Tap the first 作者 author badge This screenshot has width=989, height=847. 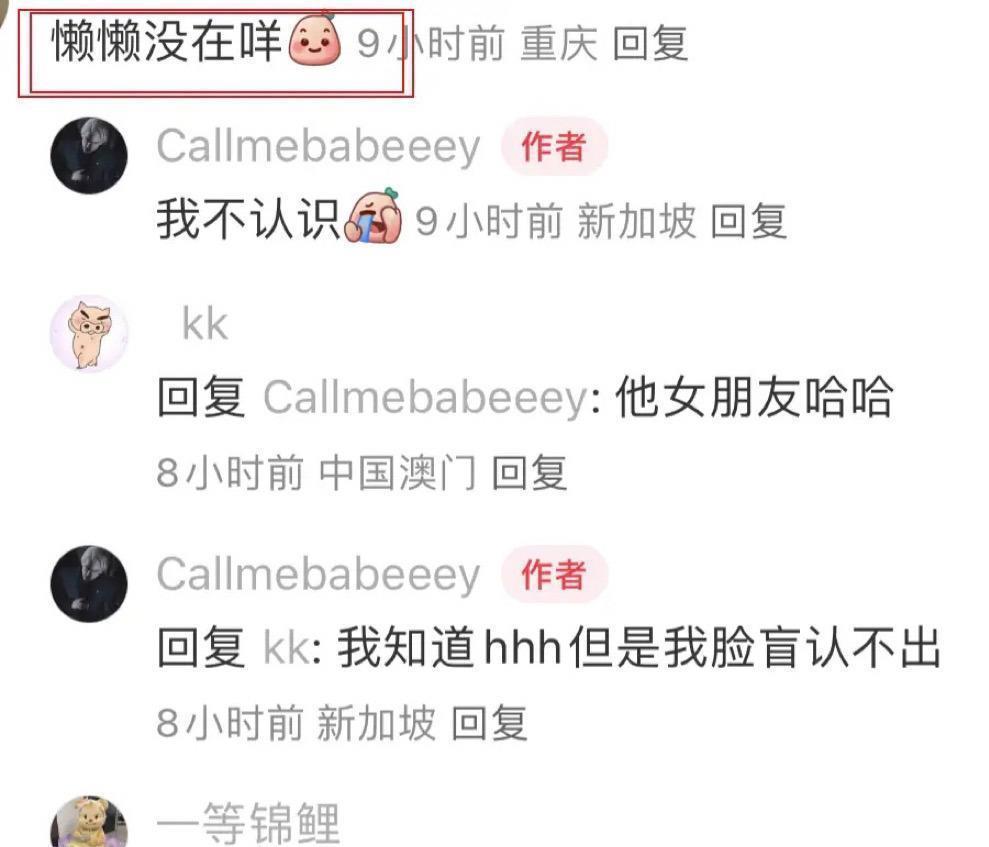click(554, 146)
